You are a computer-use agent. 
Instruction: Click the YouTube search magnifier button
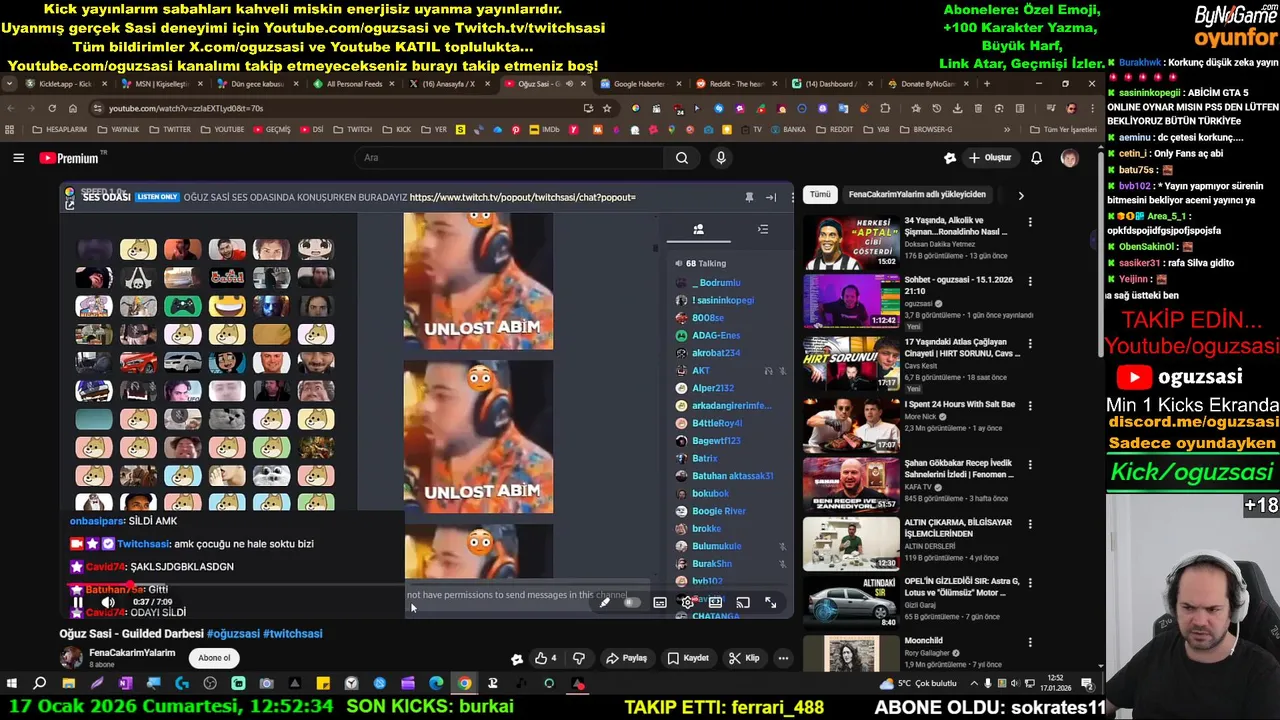coord(682,158)
